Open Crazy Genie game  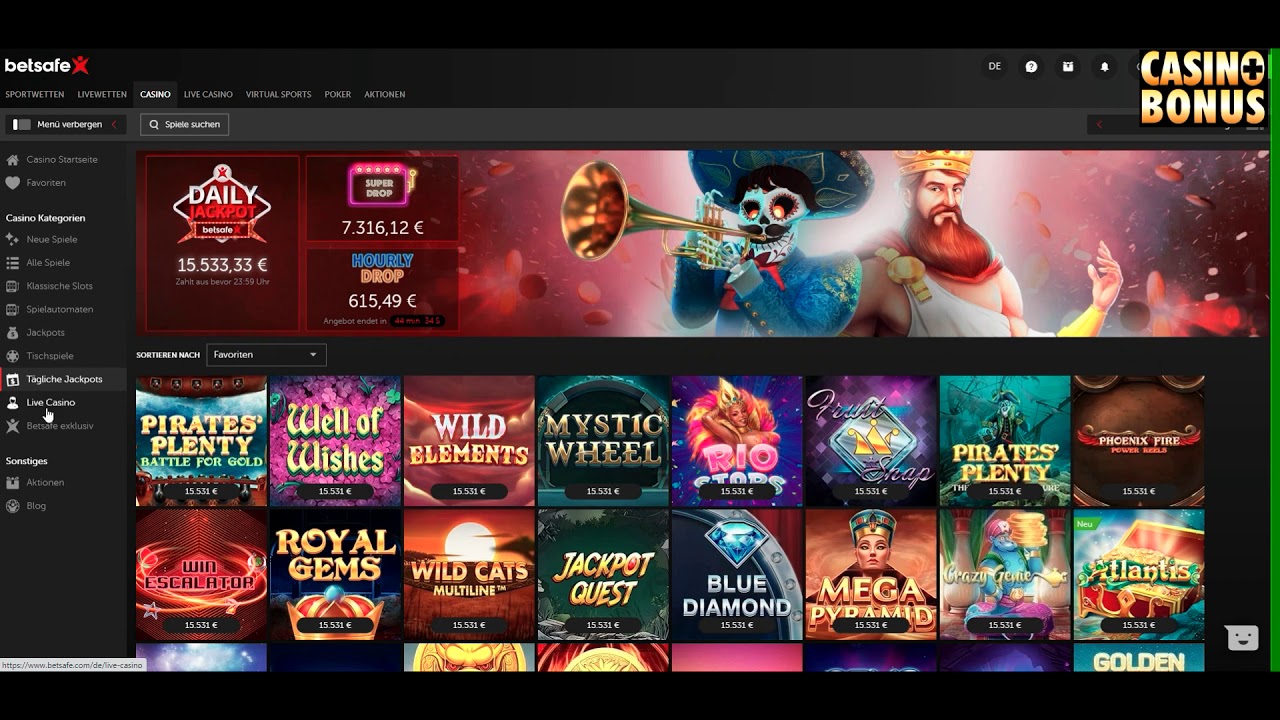pyautogui.click(x=1005, y=575)
